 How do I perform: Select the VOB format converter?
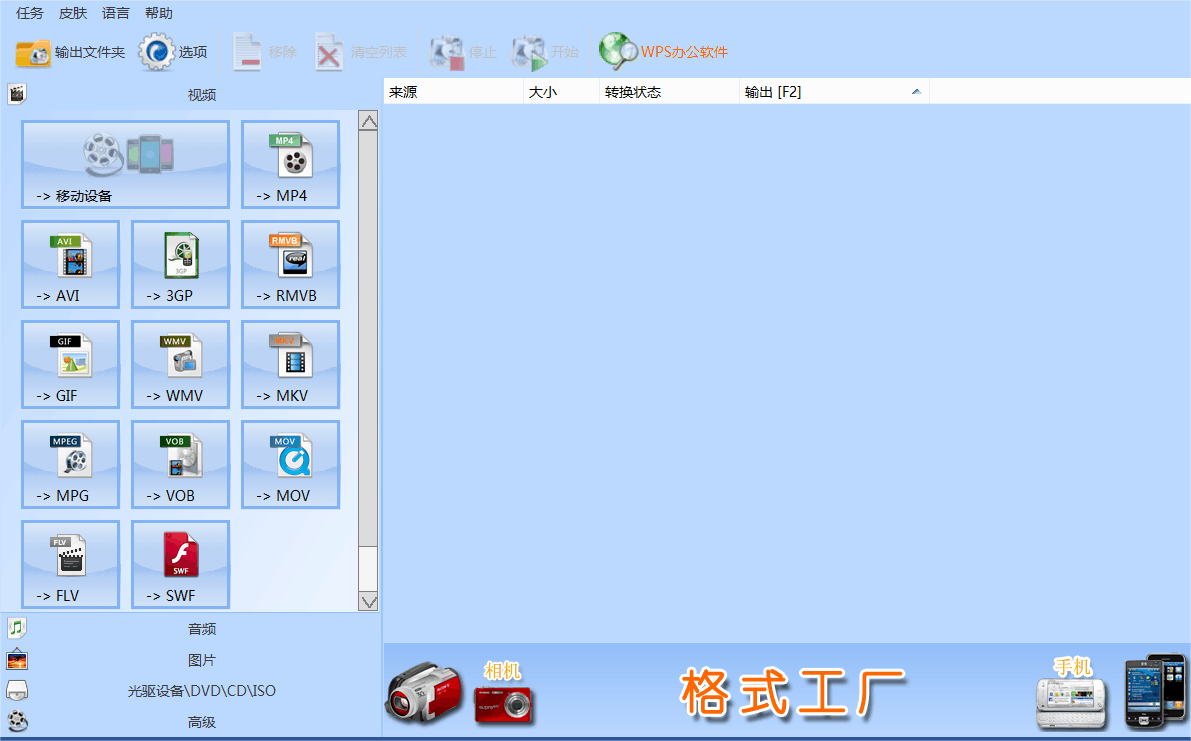180,464
